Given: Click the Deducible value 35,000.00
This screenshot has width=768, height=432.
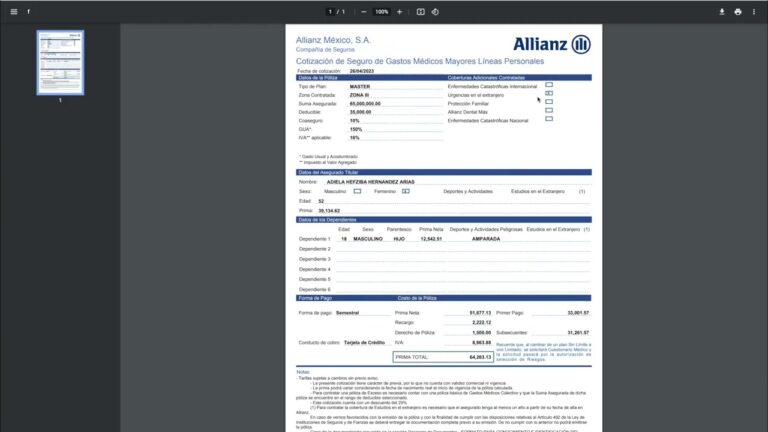Looking at the screenshot, I should pos(360,112).
